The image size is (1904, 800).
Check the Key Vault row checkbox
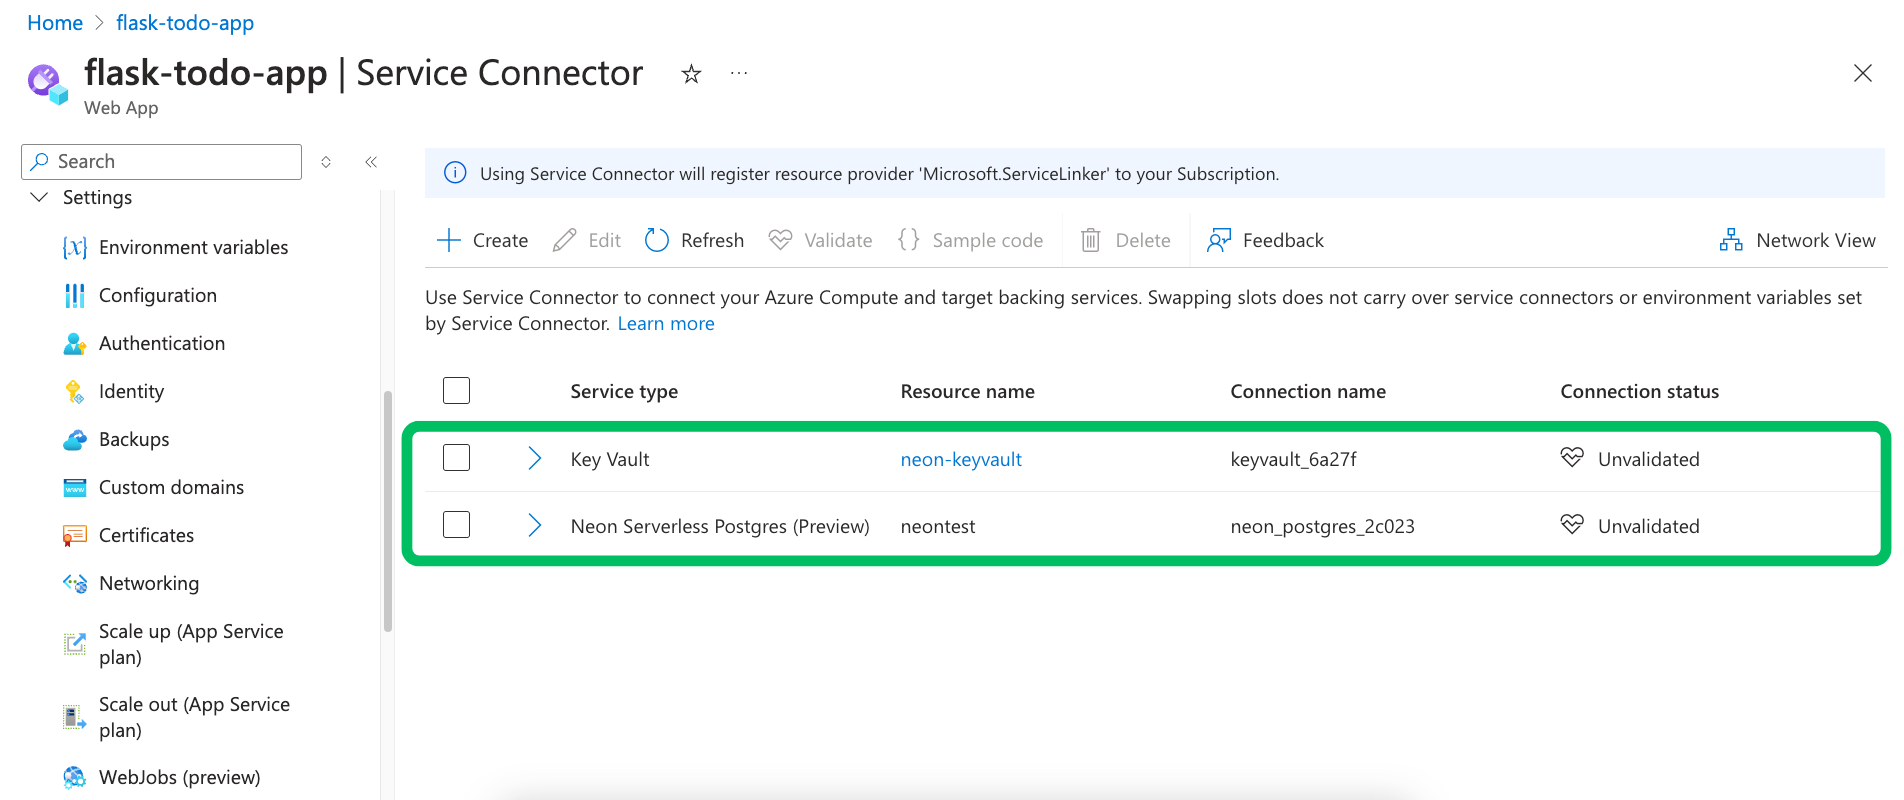coord(456,458)
